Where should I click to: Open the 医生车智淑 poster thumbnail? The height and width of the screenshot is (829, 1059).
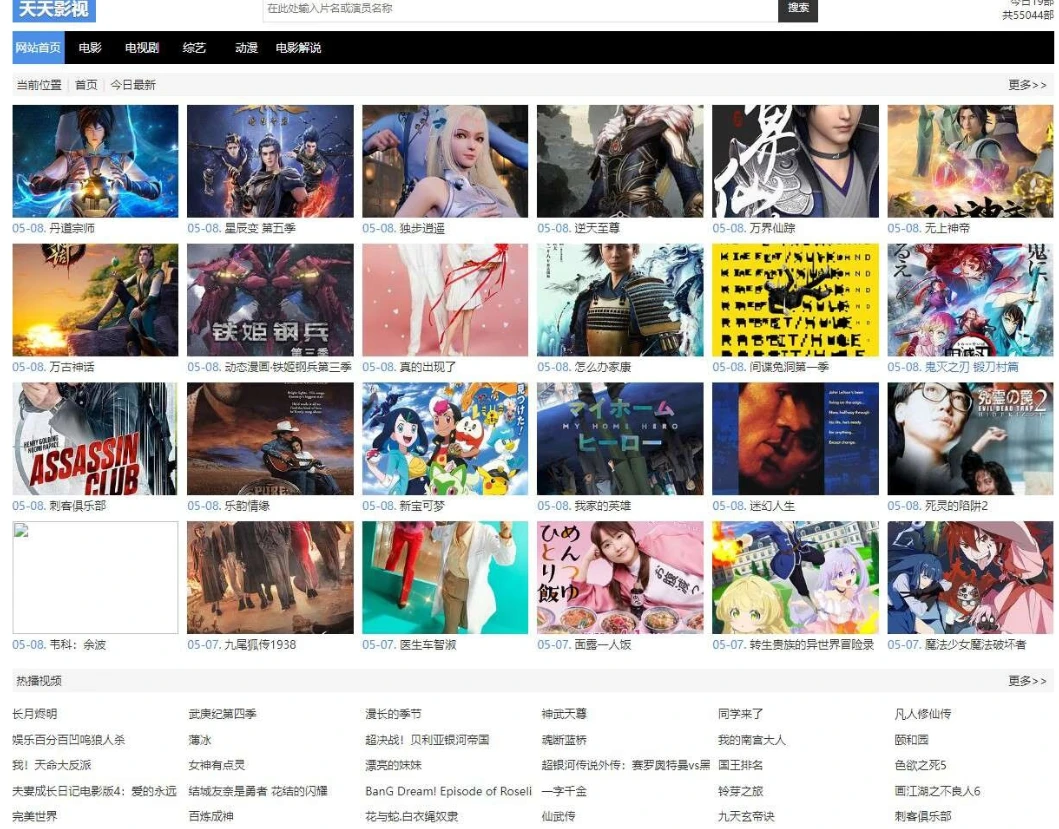[x=445, y=578]
